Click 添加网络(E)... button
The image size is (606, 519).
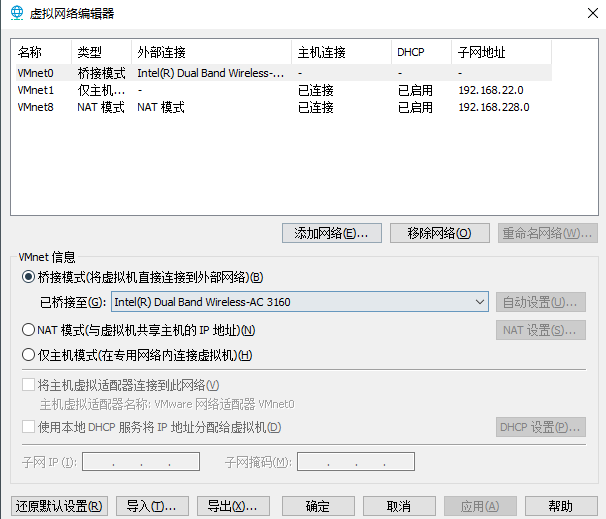[x=332, y=233]
